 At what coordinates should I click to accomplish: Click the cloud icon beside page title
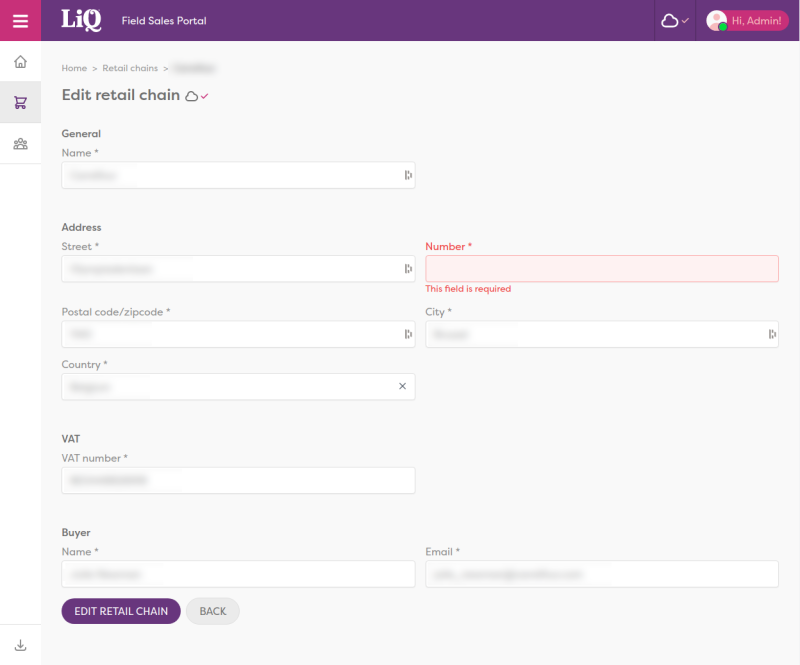pyautogui.click(x=192, y=96)
